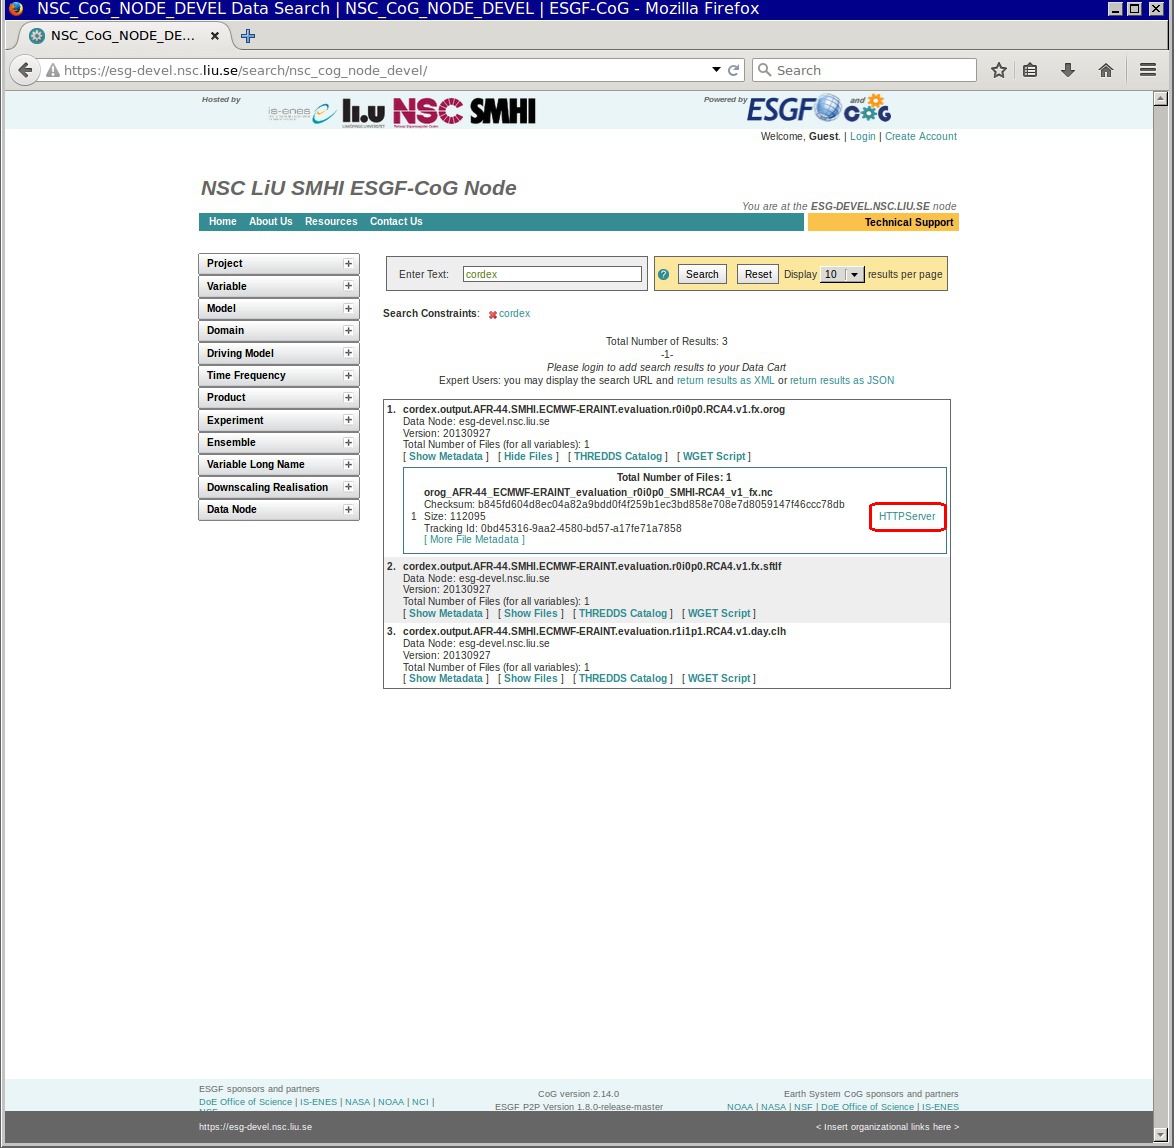Open the Firefox hamburger menu

tap(1148, 70)
